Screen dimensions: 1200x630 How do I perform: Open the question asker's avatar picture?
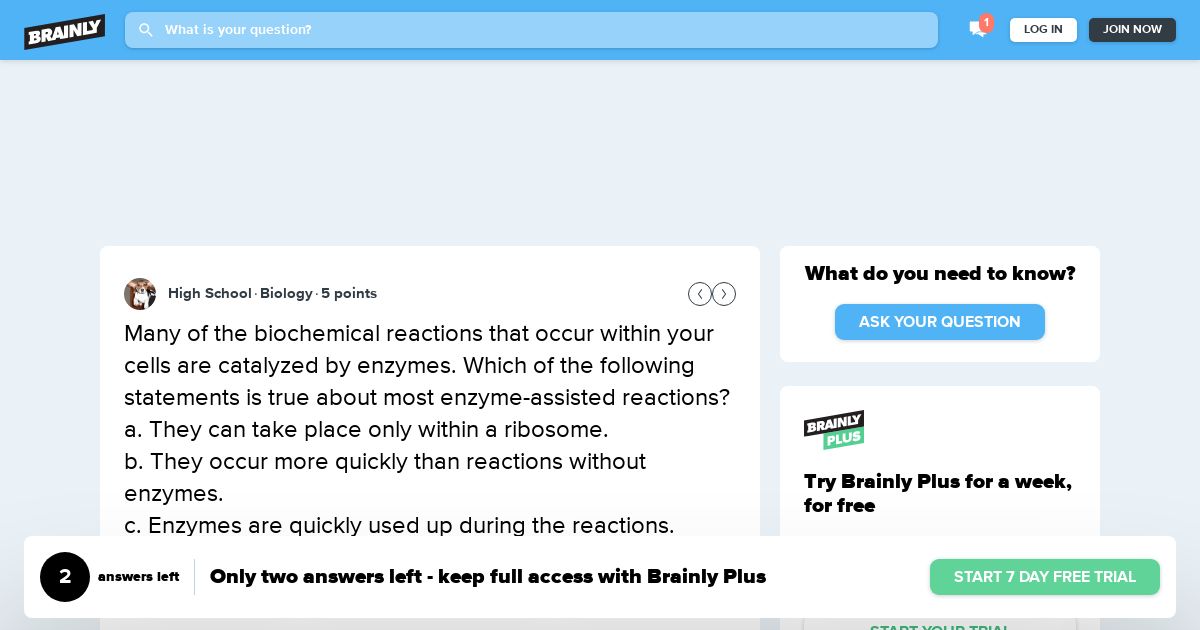click(x=140, y=294)
